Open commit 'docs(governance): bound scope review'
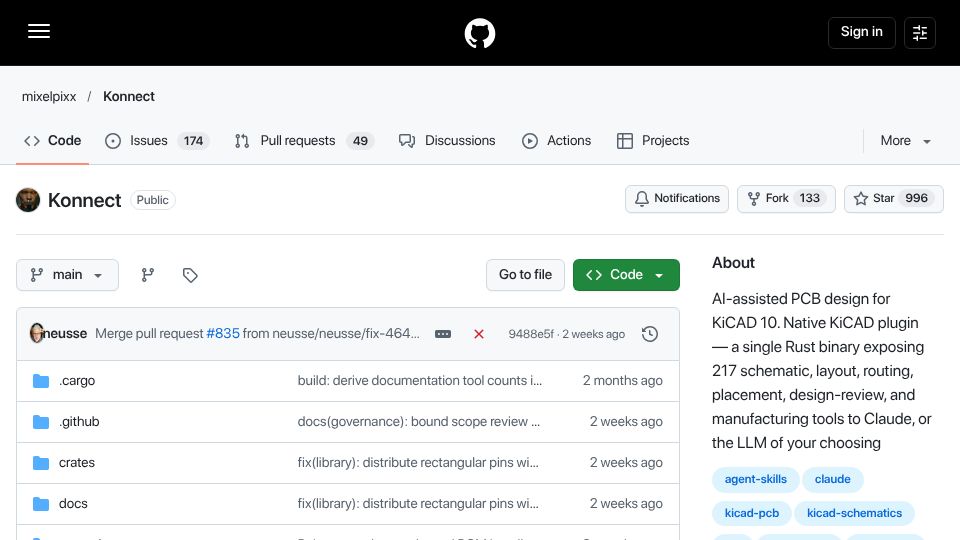The width and height of the screenshot is (960, 540). coord(419,422)
